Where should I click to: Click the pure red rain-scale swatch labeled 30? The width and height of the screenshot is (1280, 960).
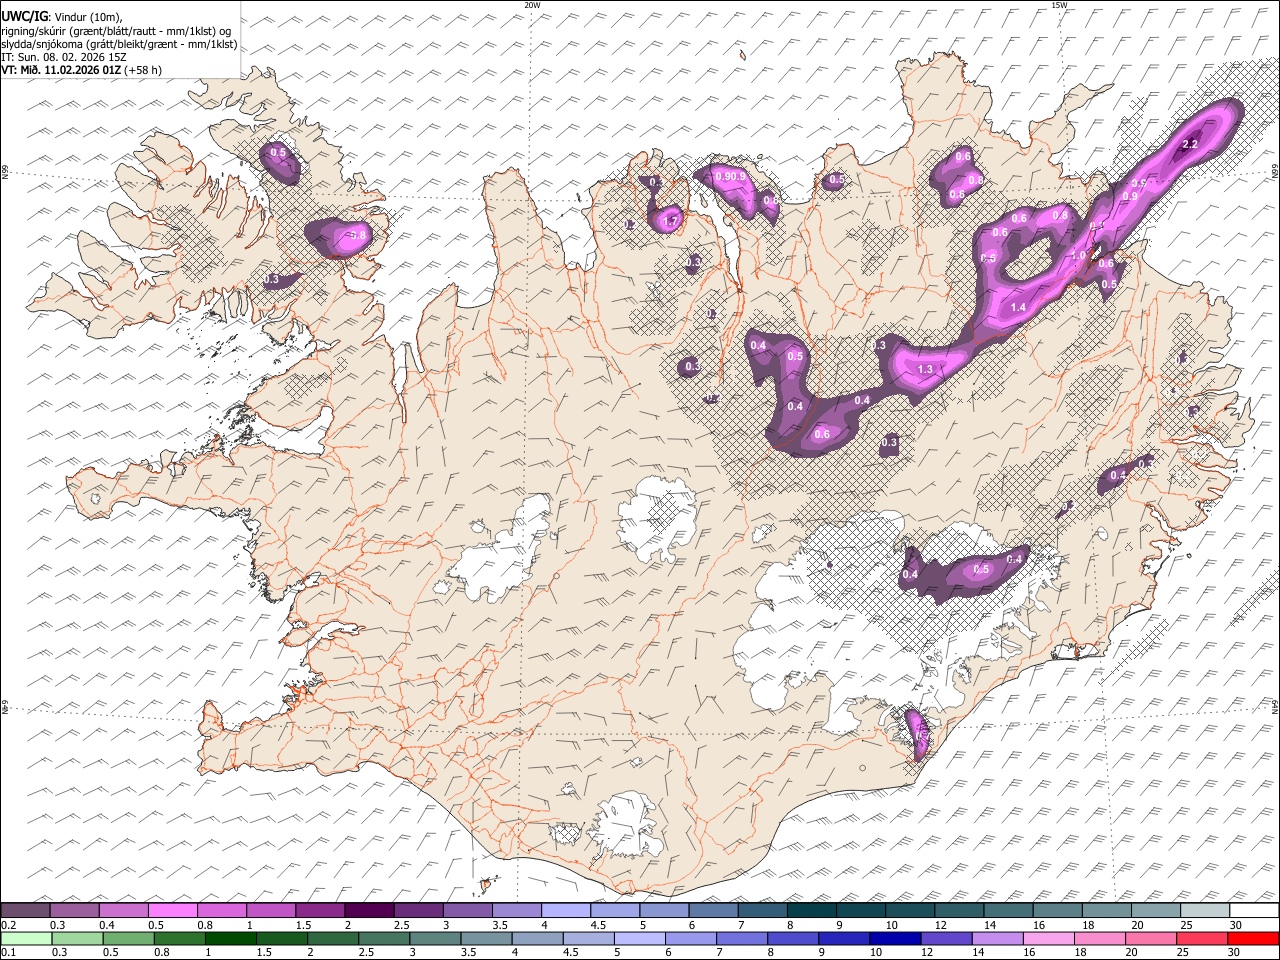(x=1253, y=938)
